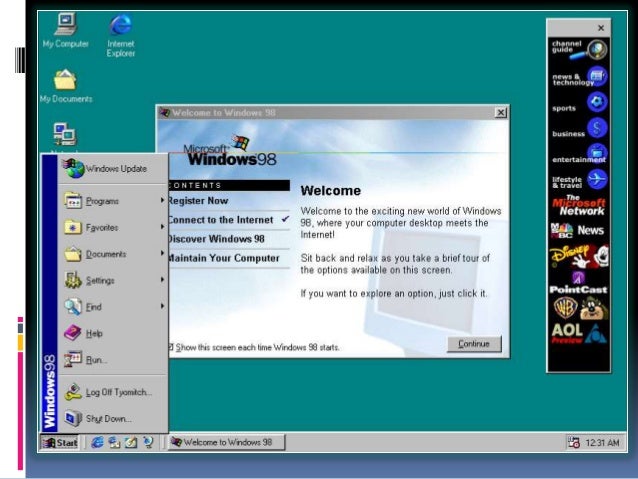Click the Register Now link
638x479 pixels.
coord(198,201)
